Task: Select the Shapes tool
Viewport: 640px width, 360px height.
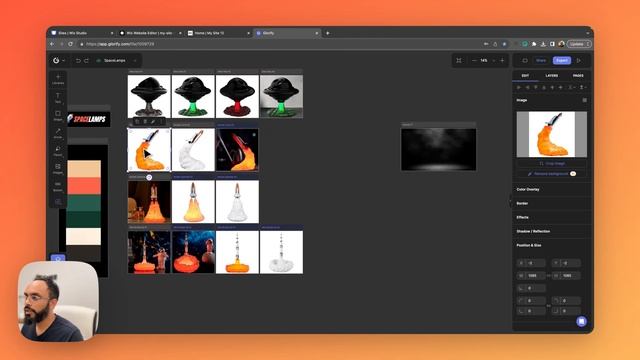Action: point(58,116)
